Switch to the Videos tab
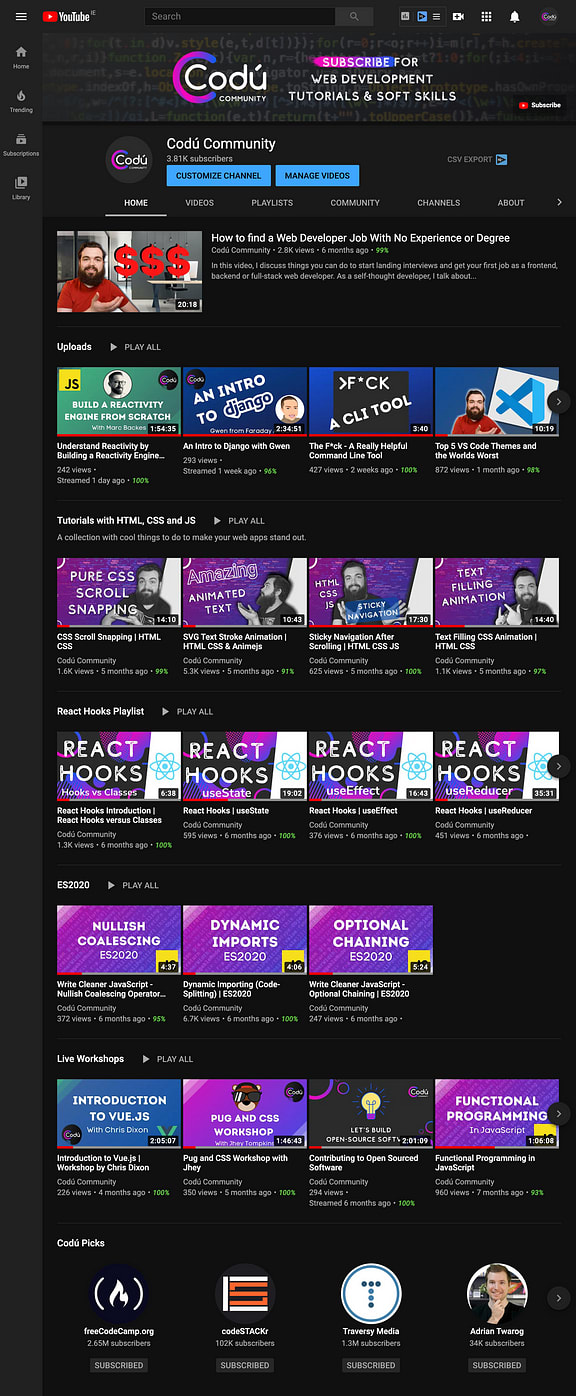Screen dimensions: 576x1396 (x=200, y=203)
